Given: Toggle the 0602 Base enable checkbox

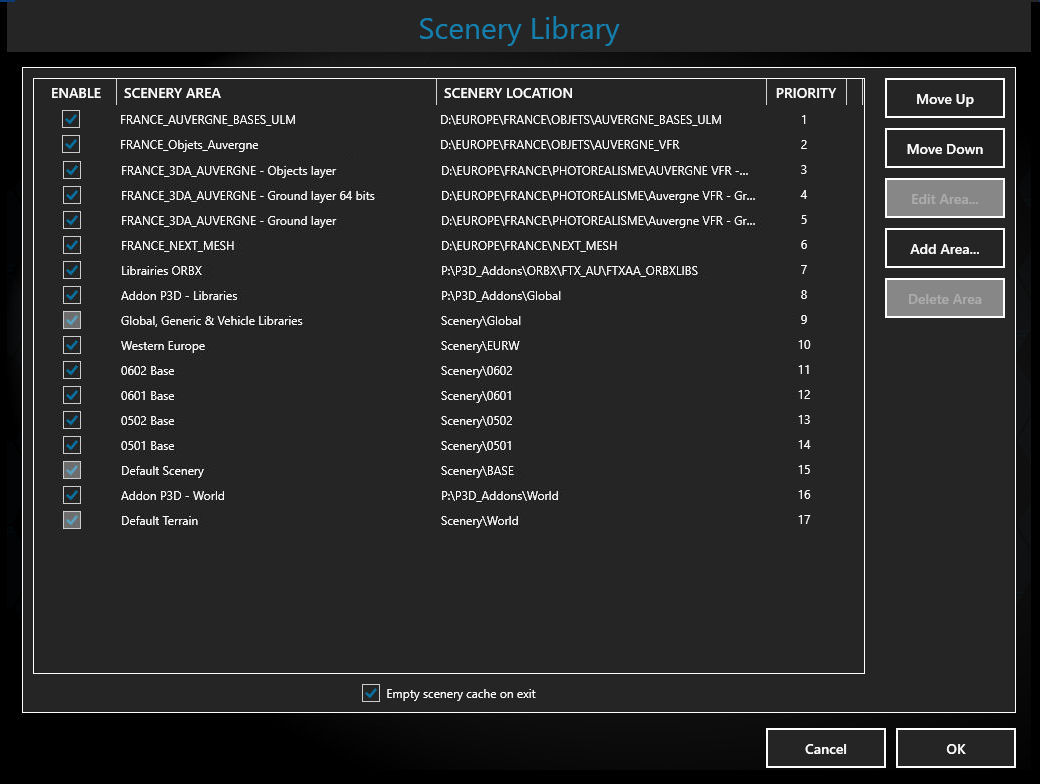Looking at the screenshot, I should [71, 370].
